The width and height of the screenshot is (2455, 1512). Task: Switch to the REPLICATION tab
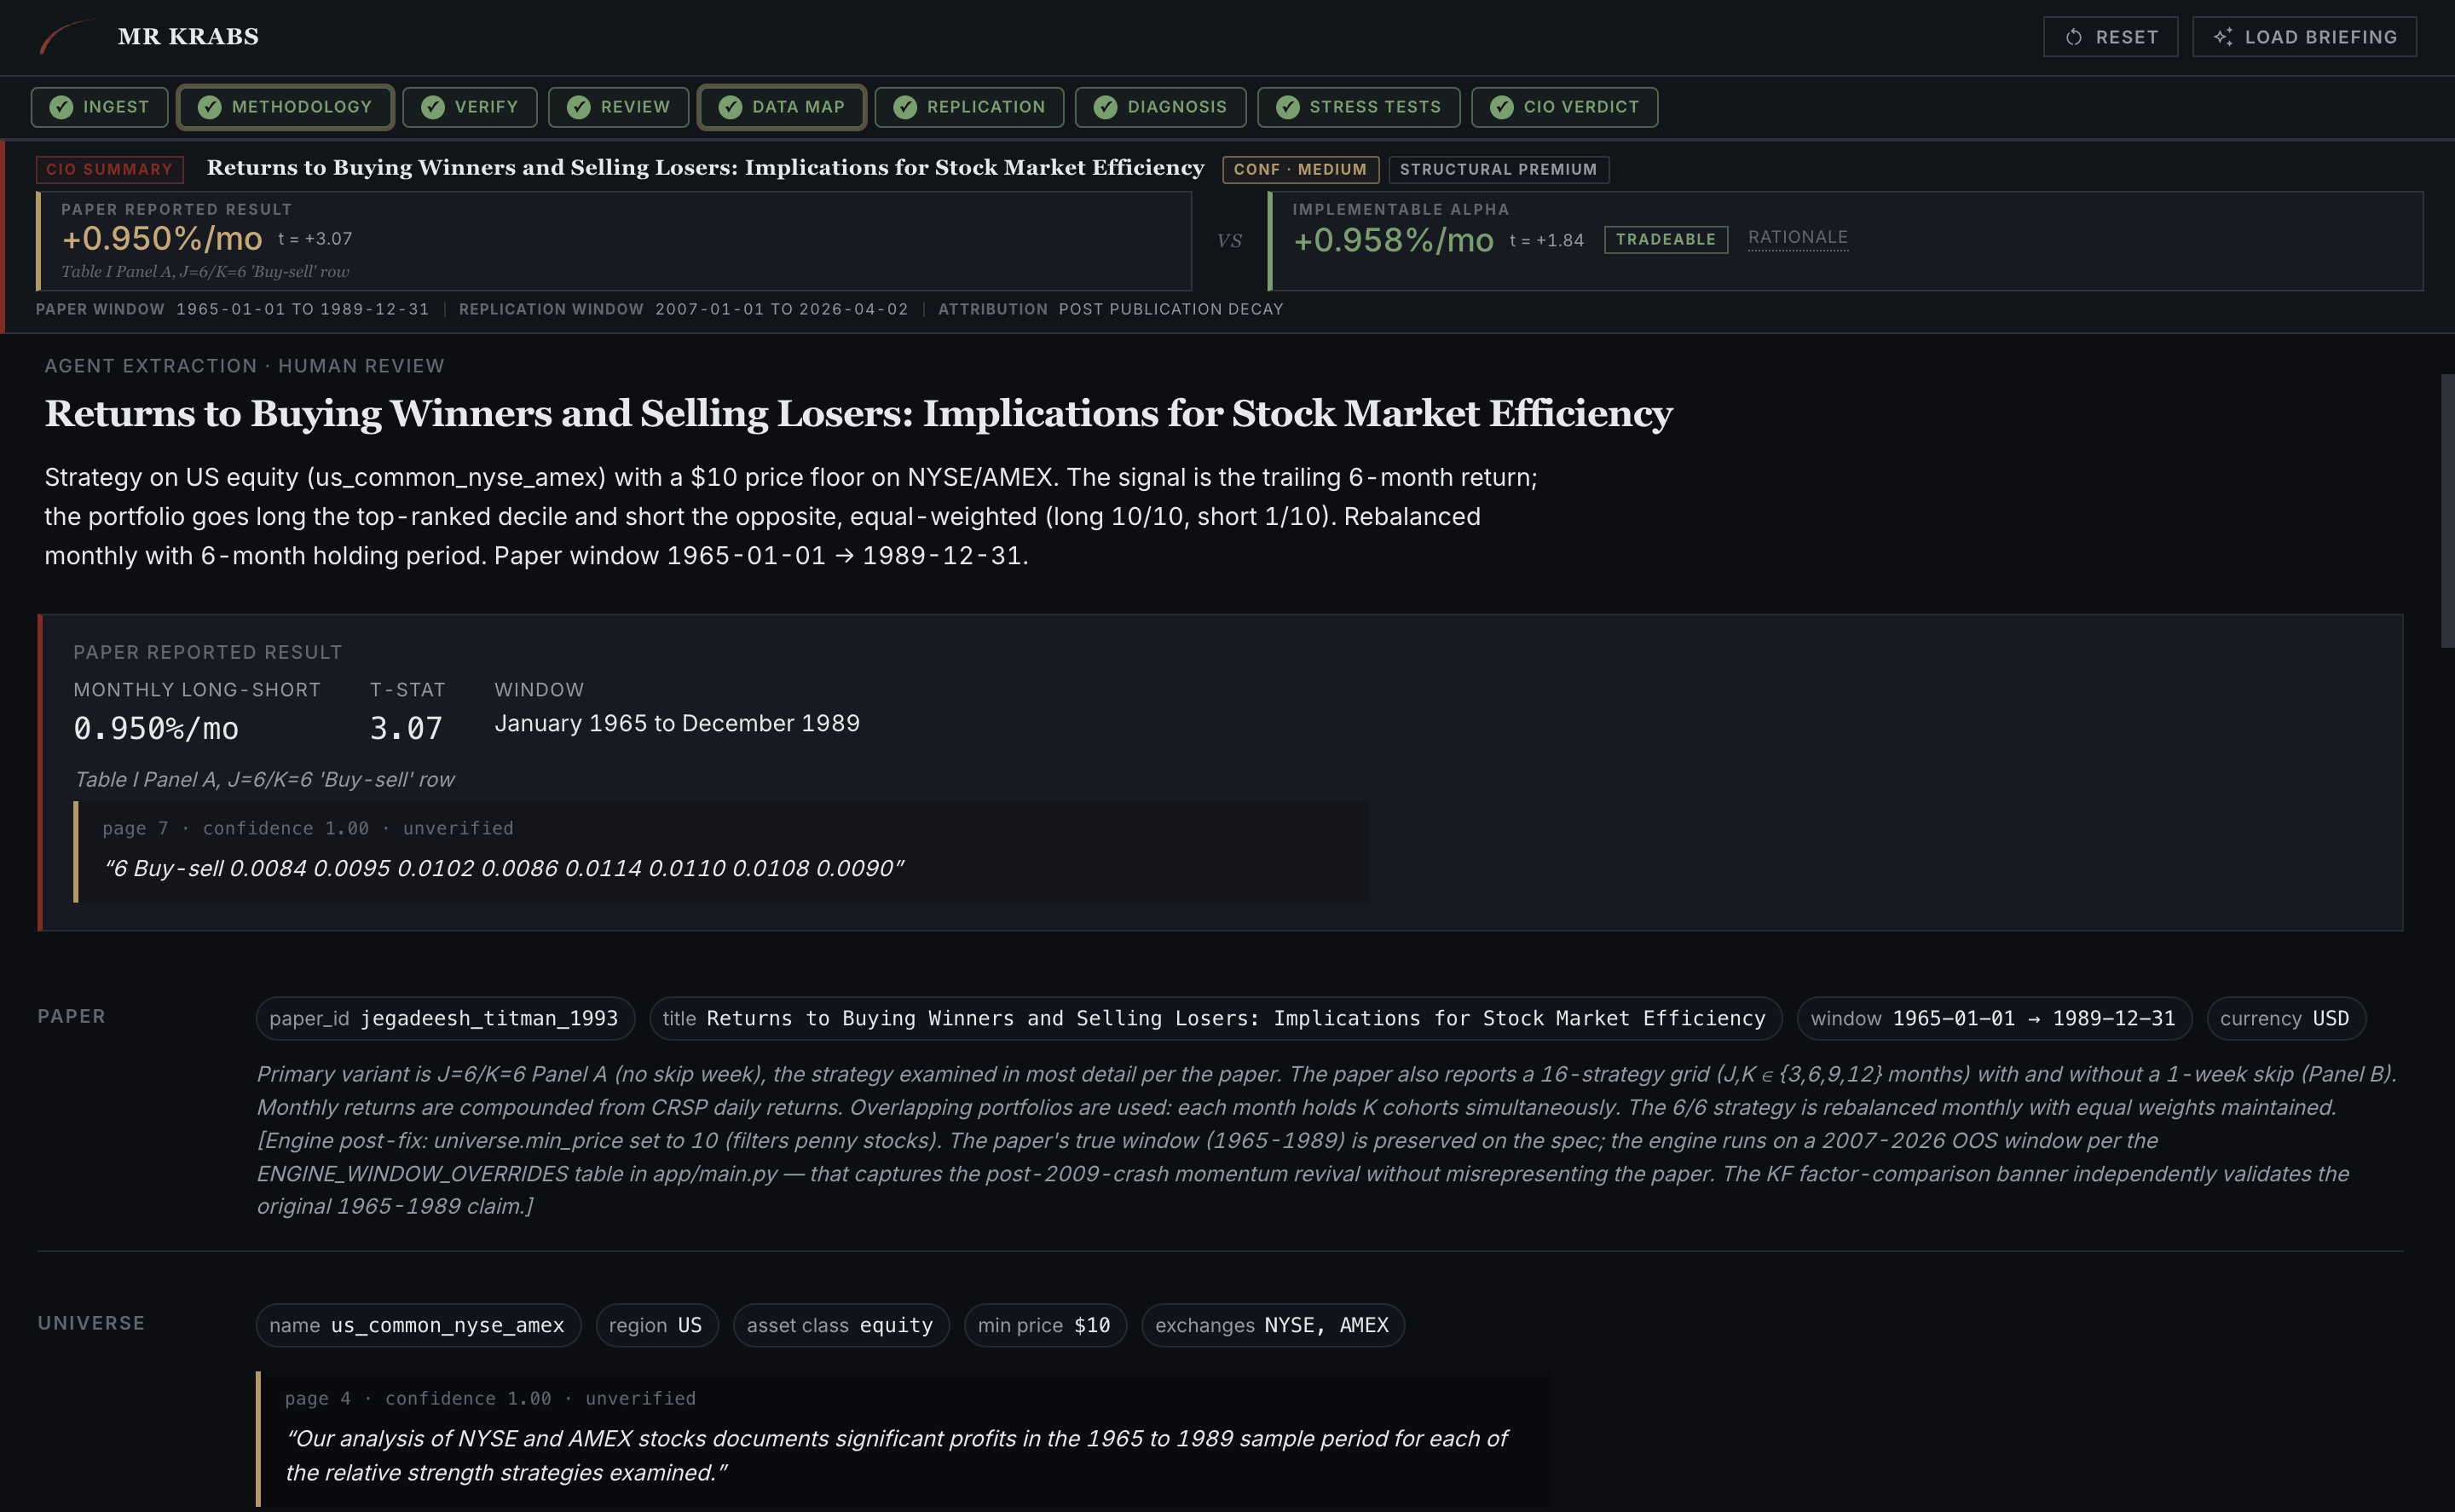pos(969,107)
